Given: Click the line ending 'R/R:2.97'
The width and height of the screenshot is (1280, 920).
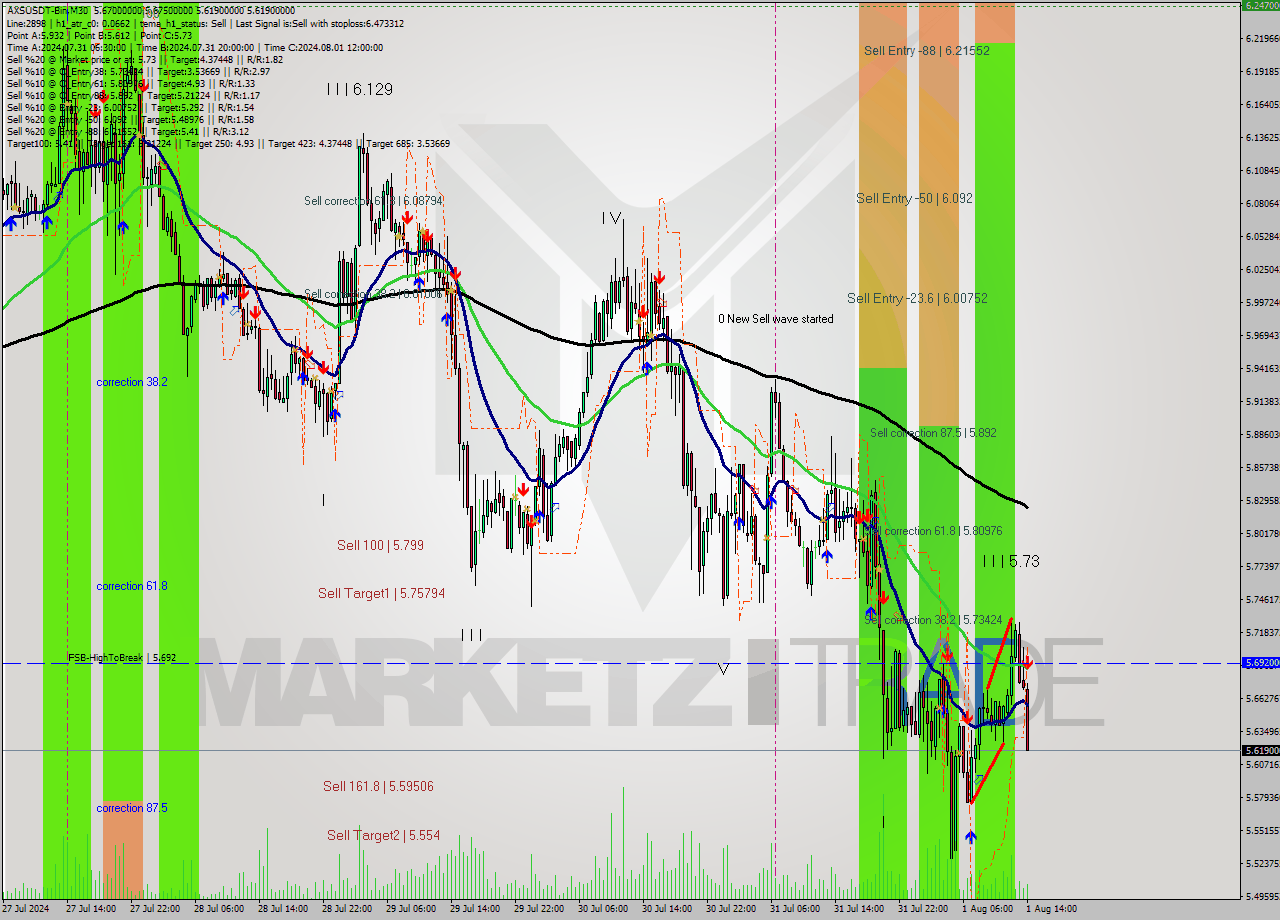Looking at the screenshot, I should point(138,71).
